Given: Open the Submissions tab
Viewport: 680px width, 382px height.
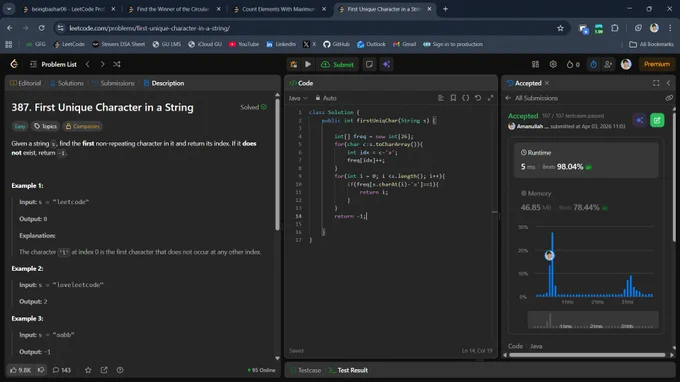Looking at the screenshot, I should (x=113, y=83).
